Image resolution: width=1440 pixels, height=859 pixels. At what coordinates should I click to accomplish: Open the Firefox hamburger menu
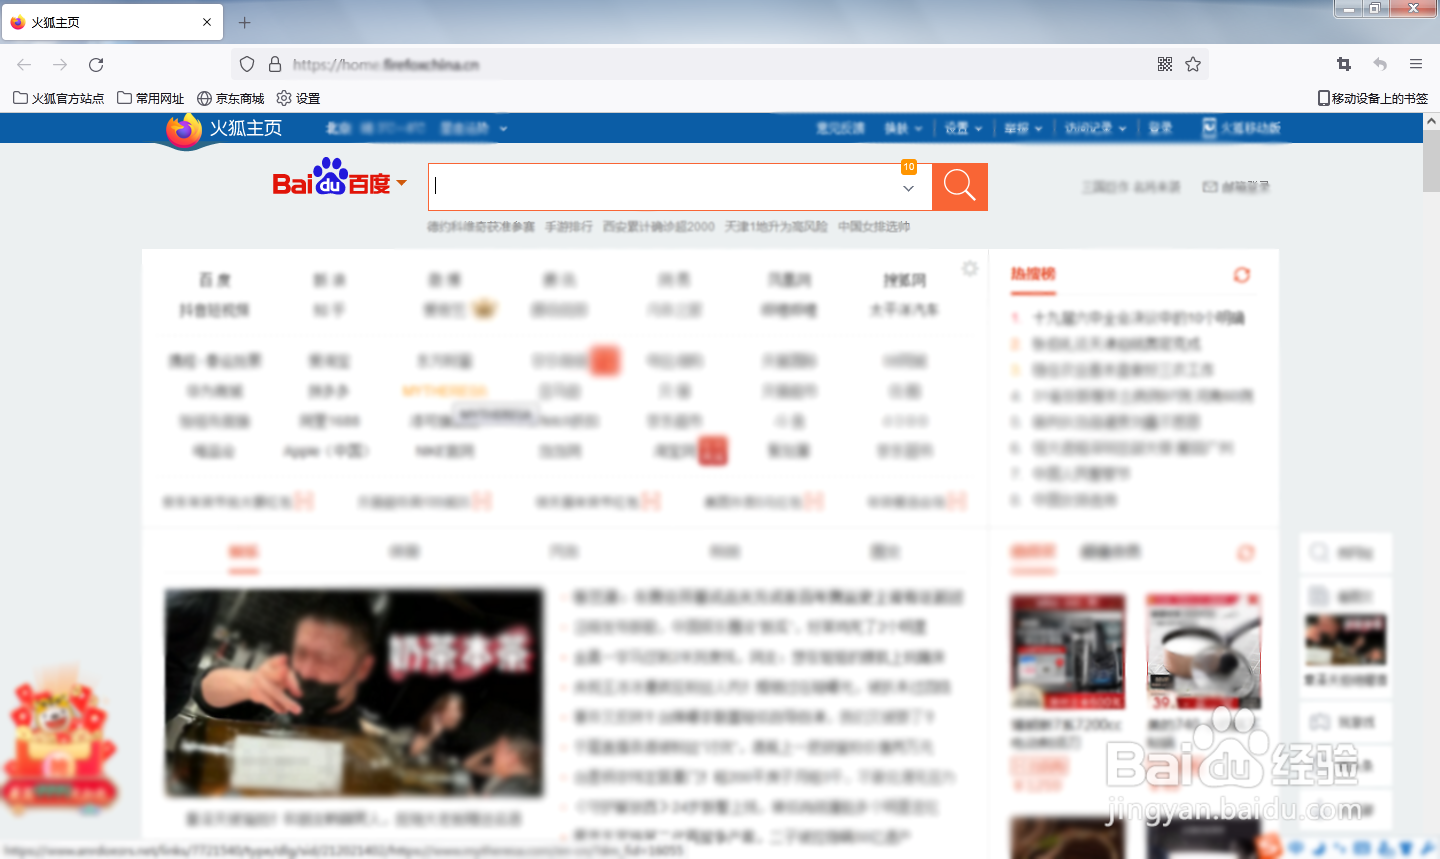1416,64
